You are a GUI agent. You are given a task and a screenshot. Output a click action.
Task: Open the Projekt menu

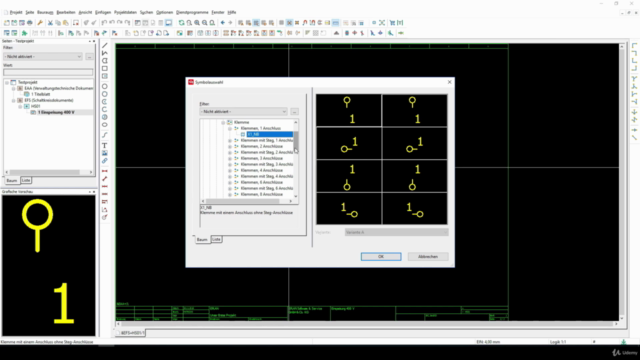point(16,12)
